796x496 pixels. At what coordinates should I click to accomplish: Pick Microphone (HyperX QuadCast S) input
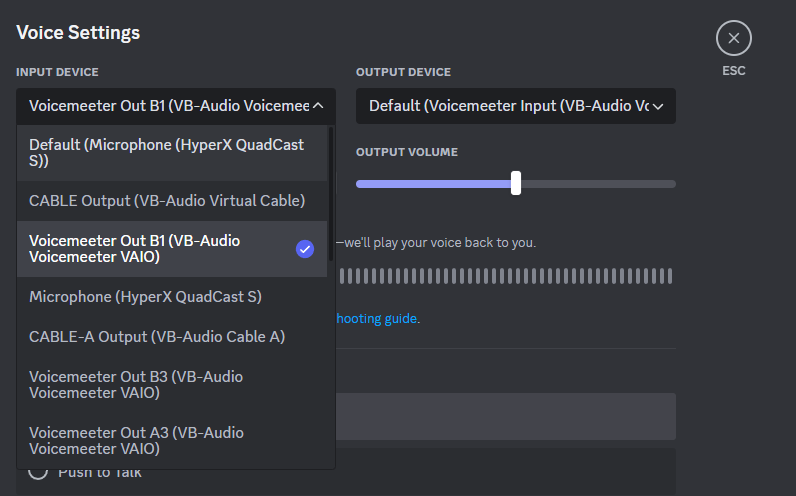(x=145, y=297)
